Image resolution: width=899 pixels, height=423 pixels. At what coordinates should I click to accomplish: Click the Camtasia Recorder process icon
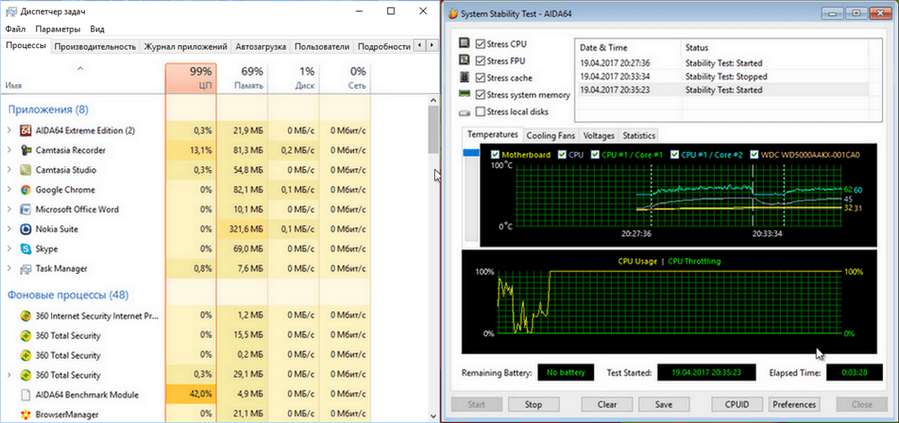point(25,150)
